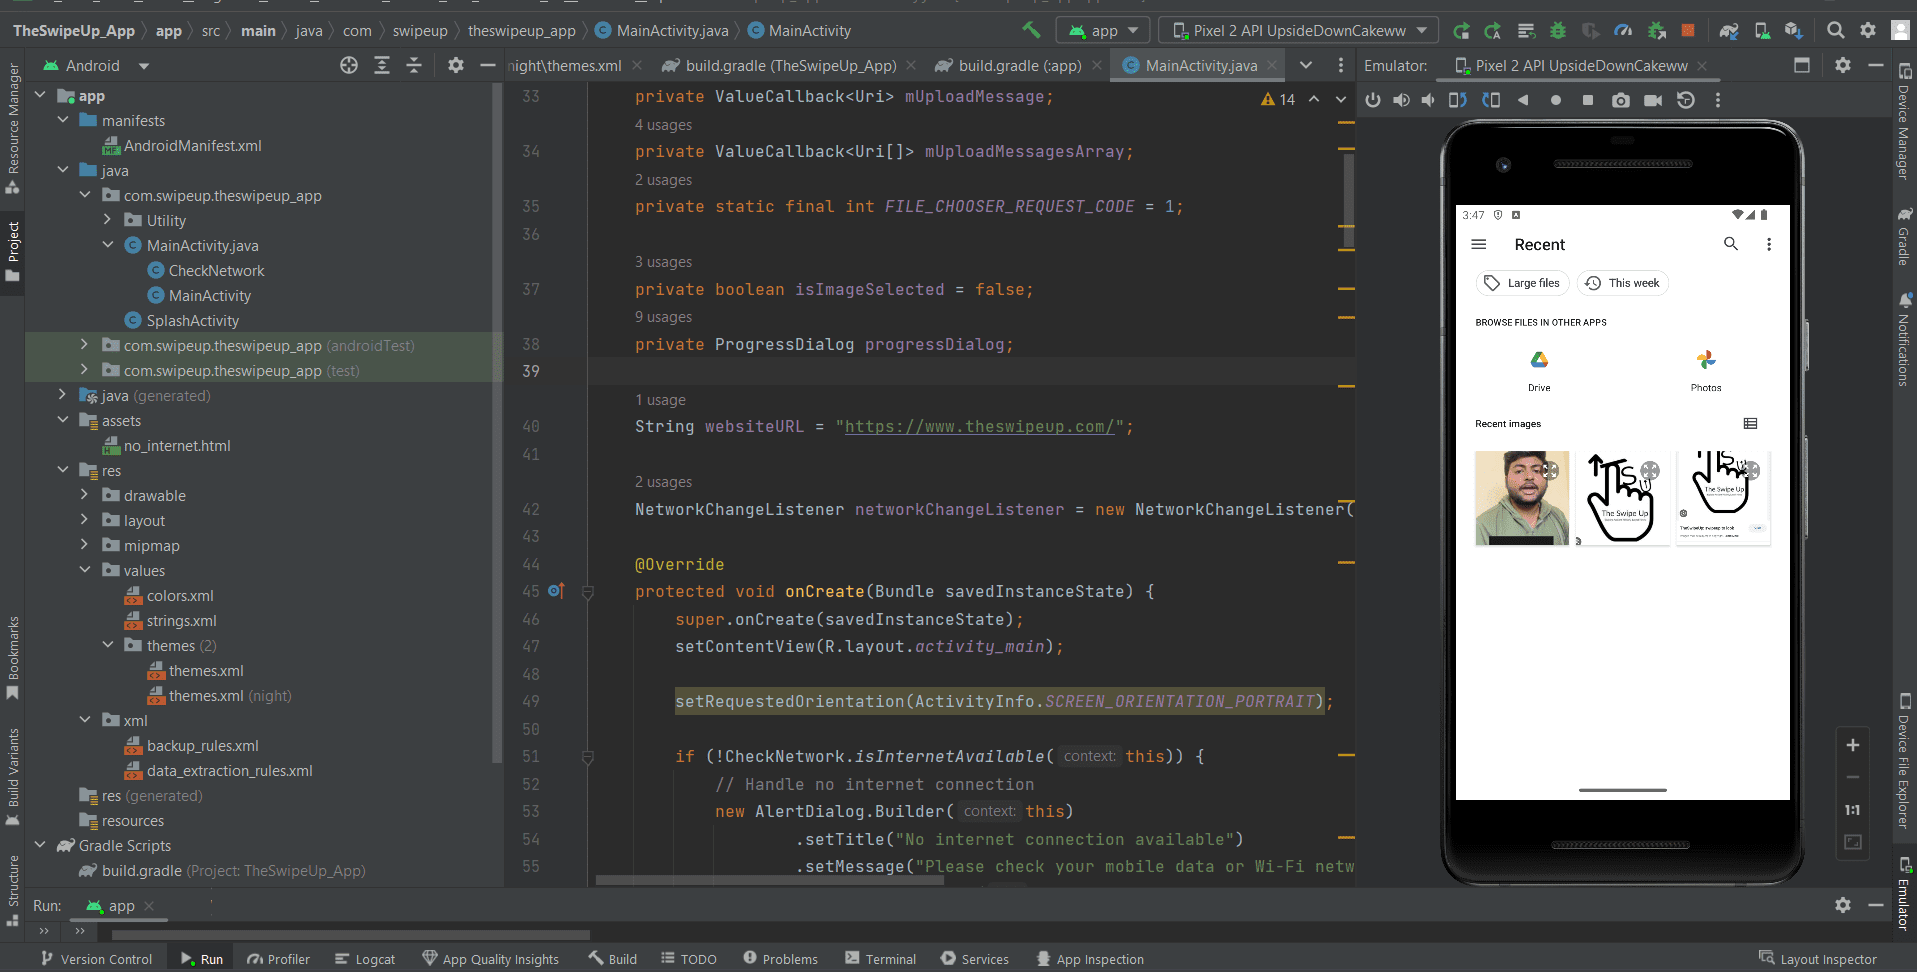Image resolution: width=1917 pixels, height=972 pixels.
Task: Open the theswipeup.com URL link in code
Action: (980, 426)
